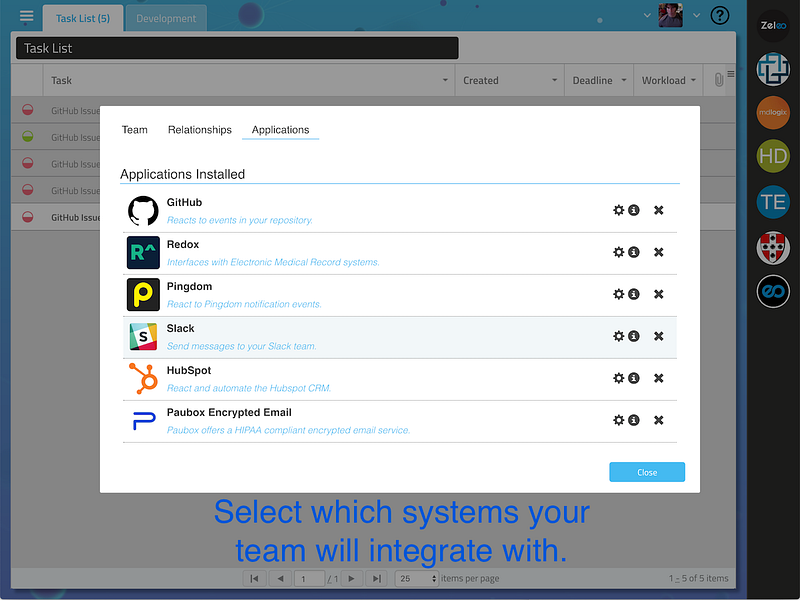The width and height of the screenshot is (800, 600).
Task: Click the attachment paperclip column icon
Action: click(718, 80)
